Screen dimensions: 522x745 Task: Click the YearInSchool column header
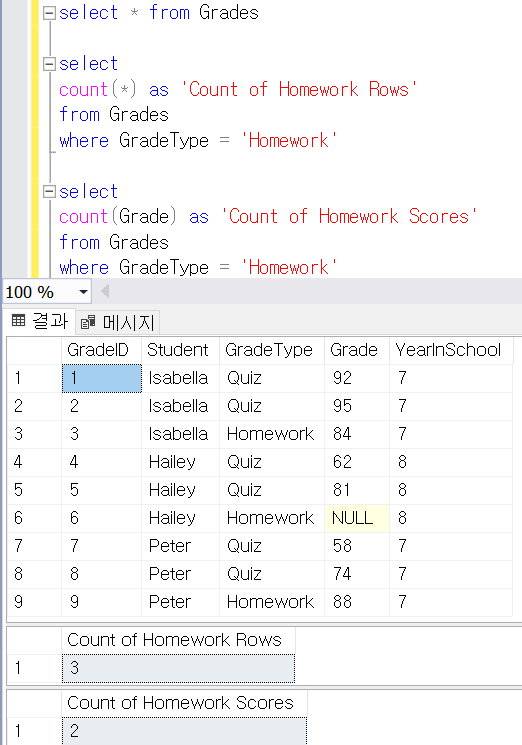point(451,350)
